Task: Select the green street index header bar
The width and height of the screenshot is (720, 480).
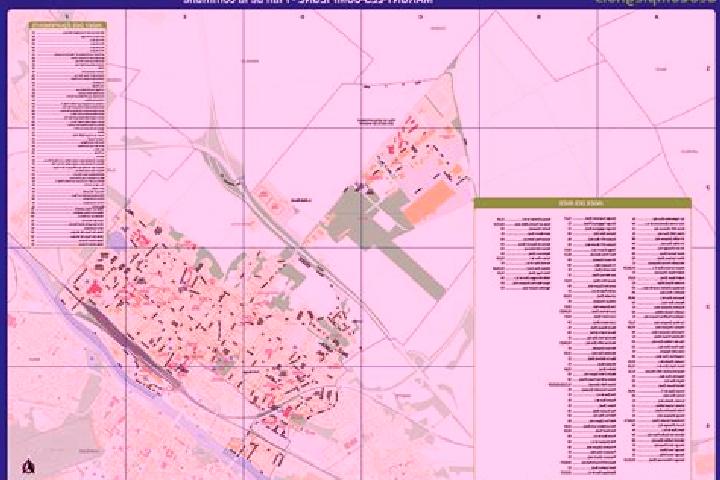Action: tap(582, 203)
